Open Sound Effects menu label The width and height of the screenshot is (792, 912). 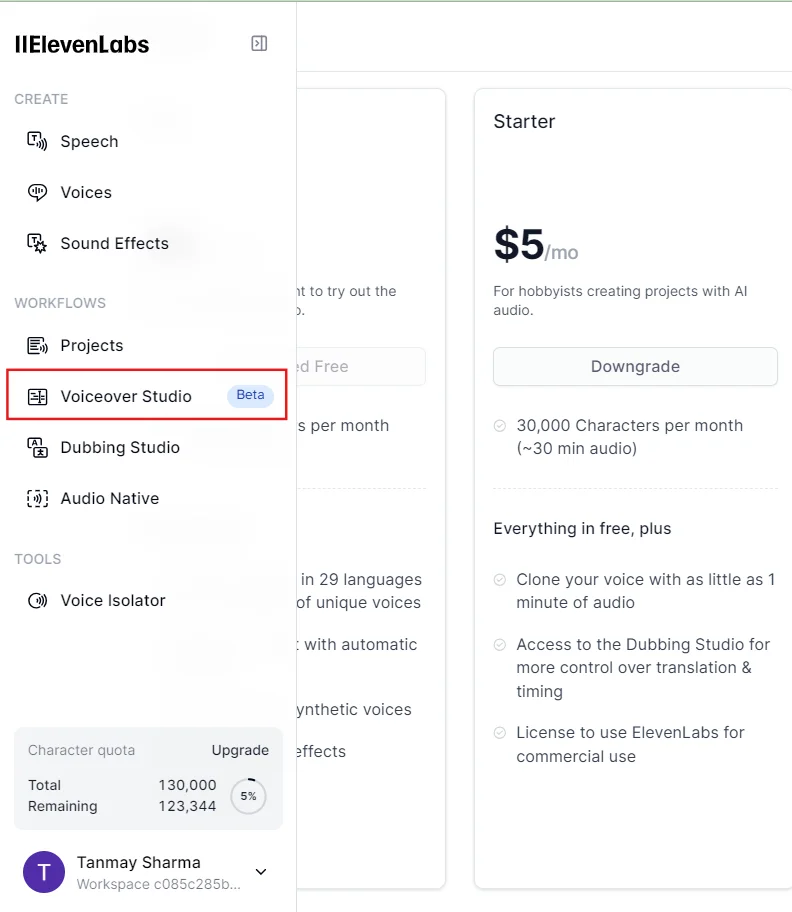(x=115, y=244)
